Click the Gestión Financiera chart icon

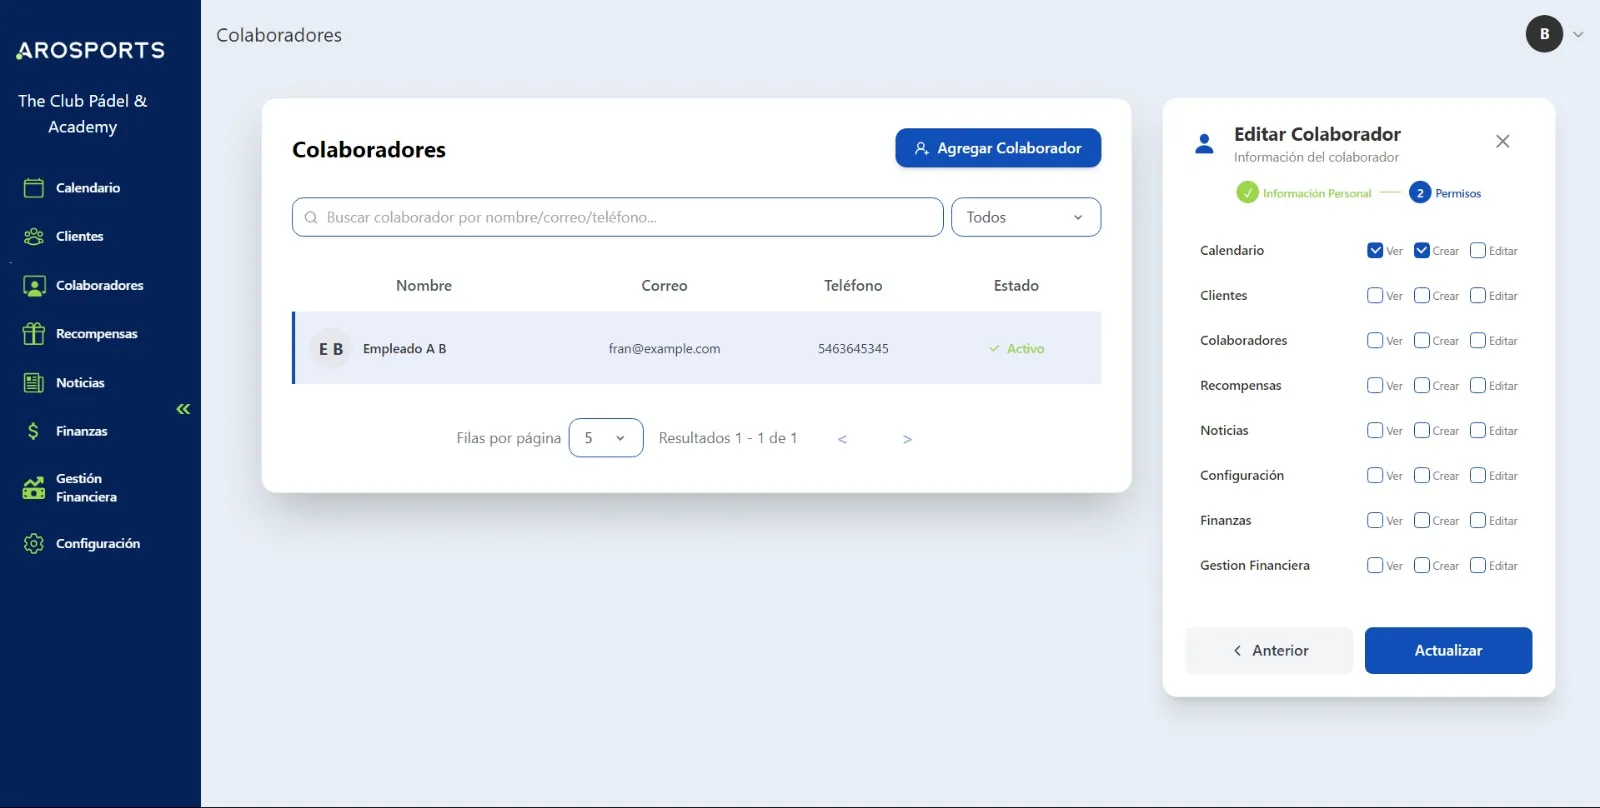click(x=34, y=488)
